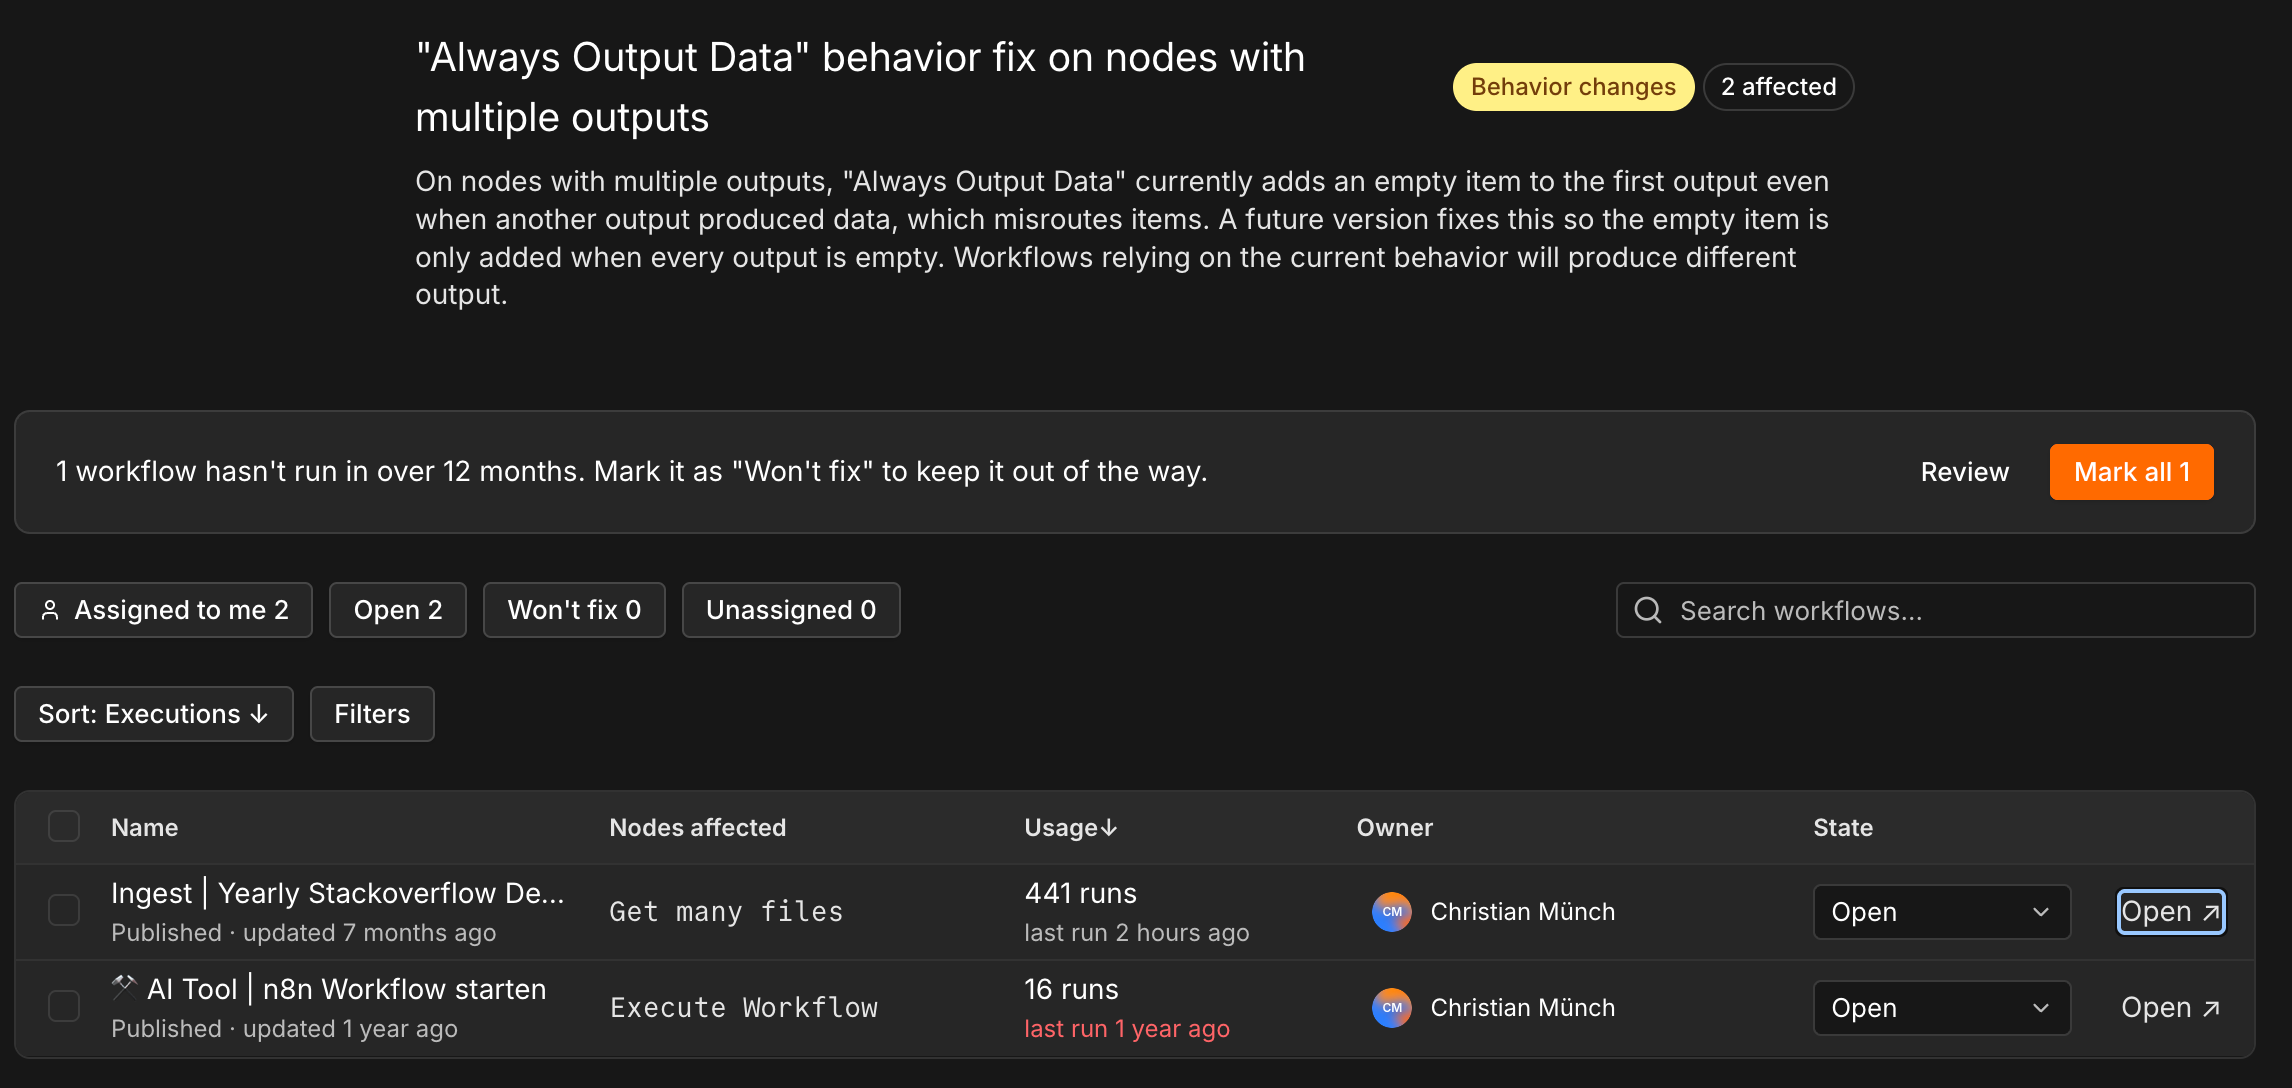The height and width of the screenshot is (1088, 2292).
Task: Click the Usage sort arrow
Action: [1109, 828]
